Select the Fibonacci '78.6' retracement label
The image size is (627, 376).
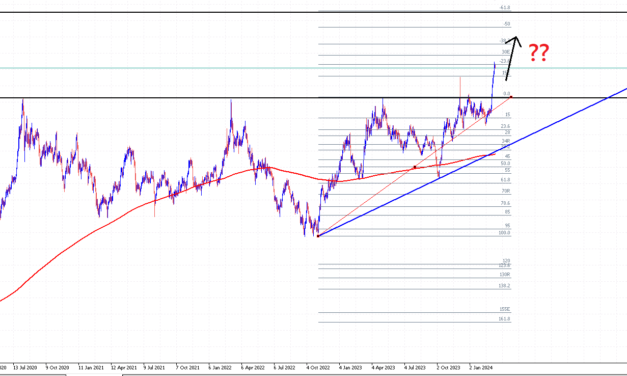505,203
